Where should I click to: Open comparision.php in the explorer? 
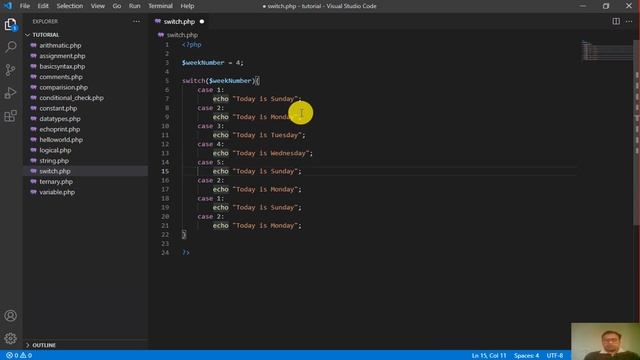click(x=64, y=87)
